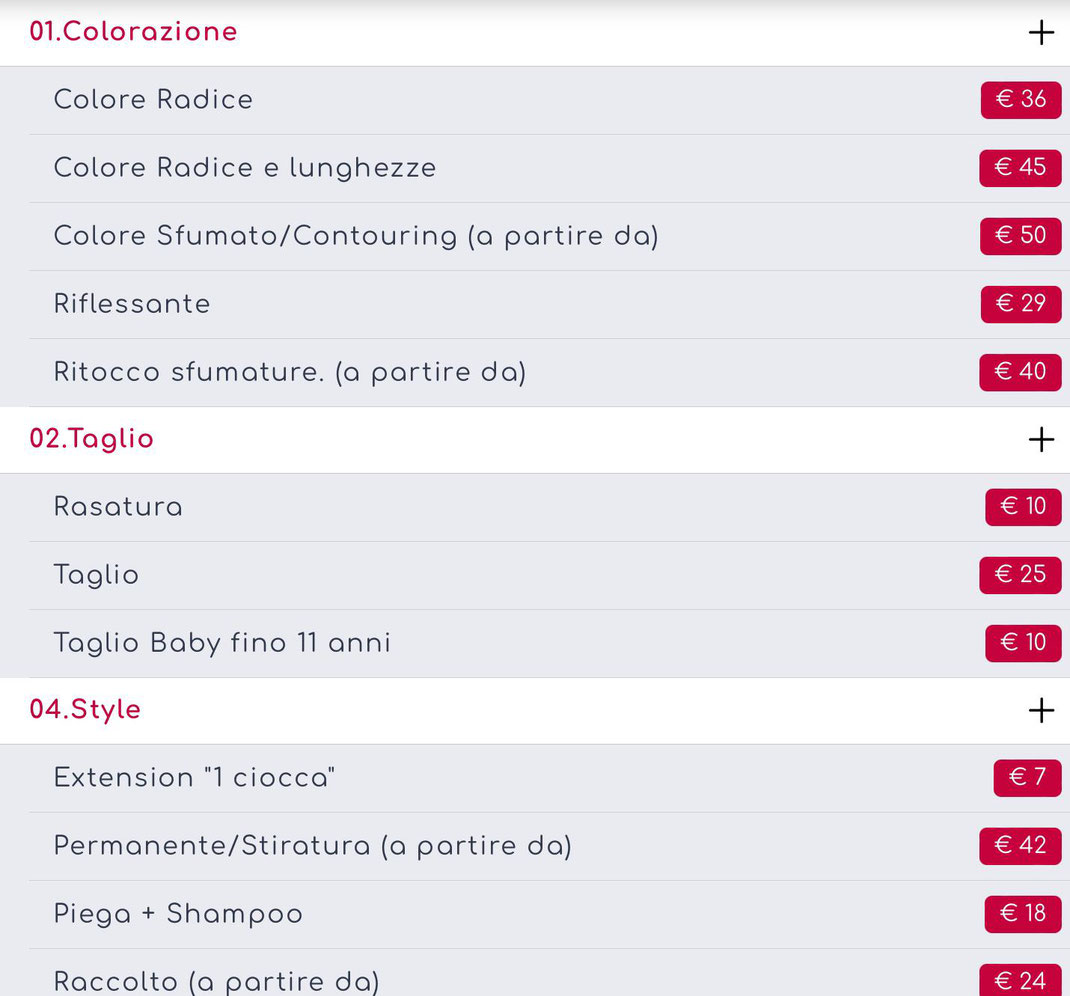
Task: Toggle the 02.Taglio plus icon
Action: 1041,439
